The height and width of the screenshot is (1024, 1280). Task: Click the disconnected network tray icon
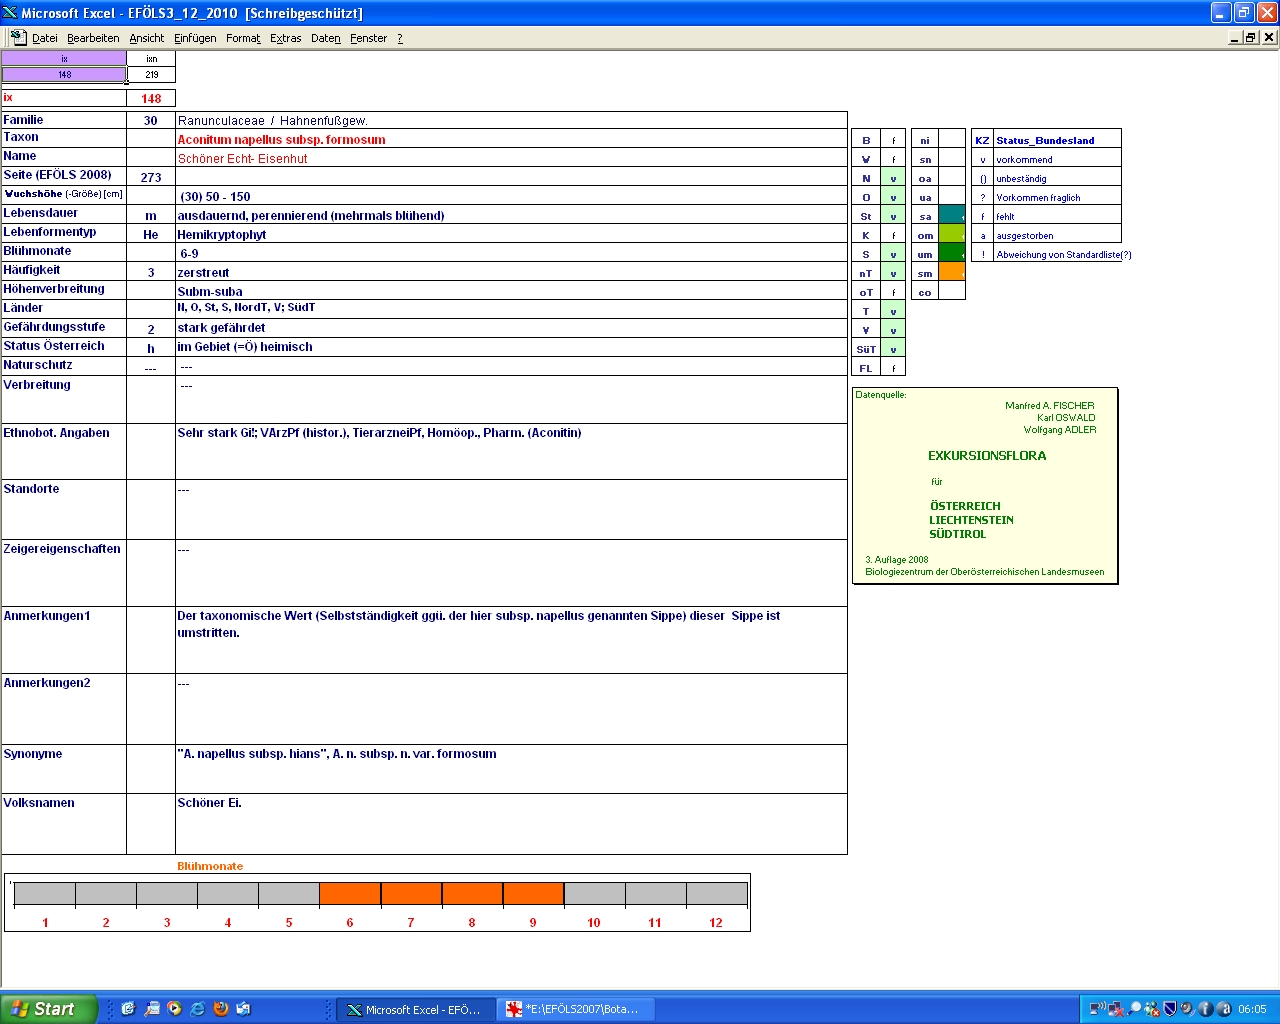point(1115,1009)
